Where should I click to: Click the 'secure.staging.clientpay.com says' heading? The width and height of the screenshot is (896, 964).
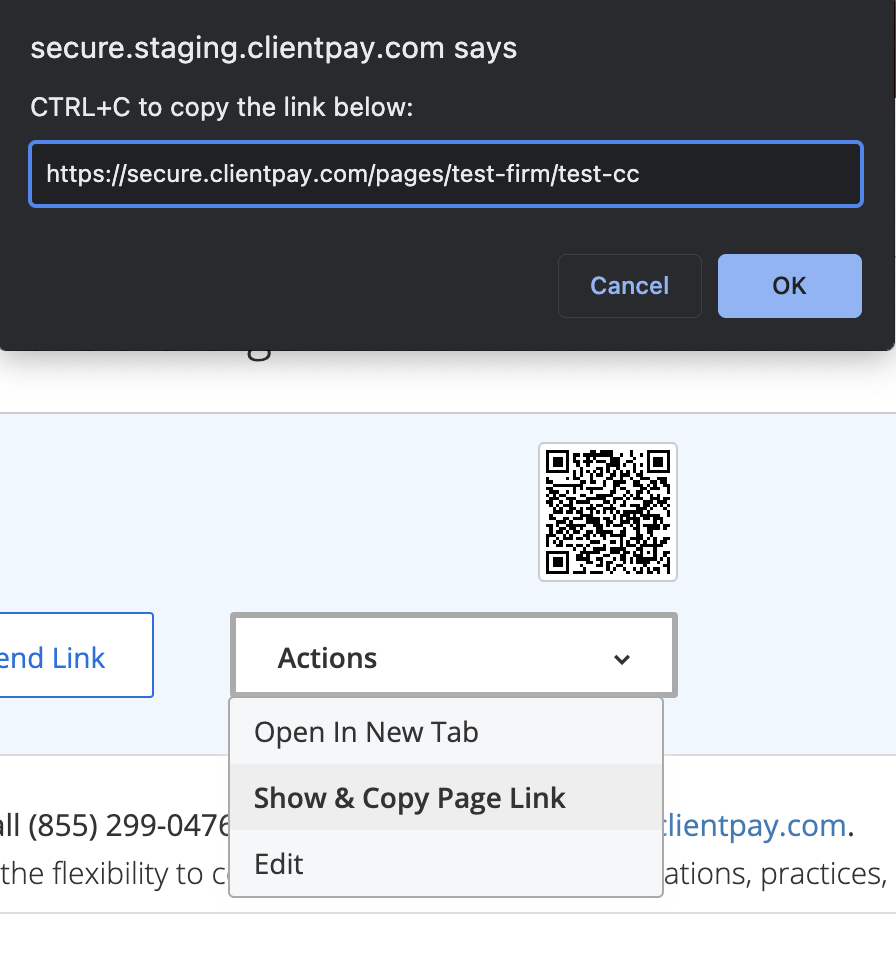[274, 49]
